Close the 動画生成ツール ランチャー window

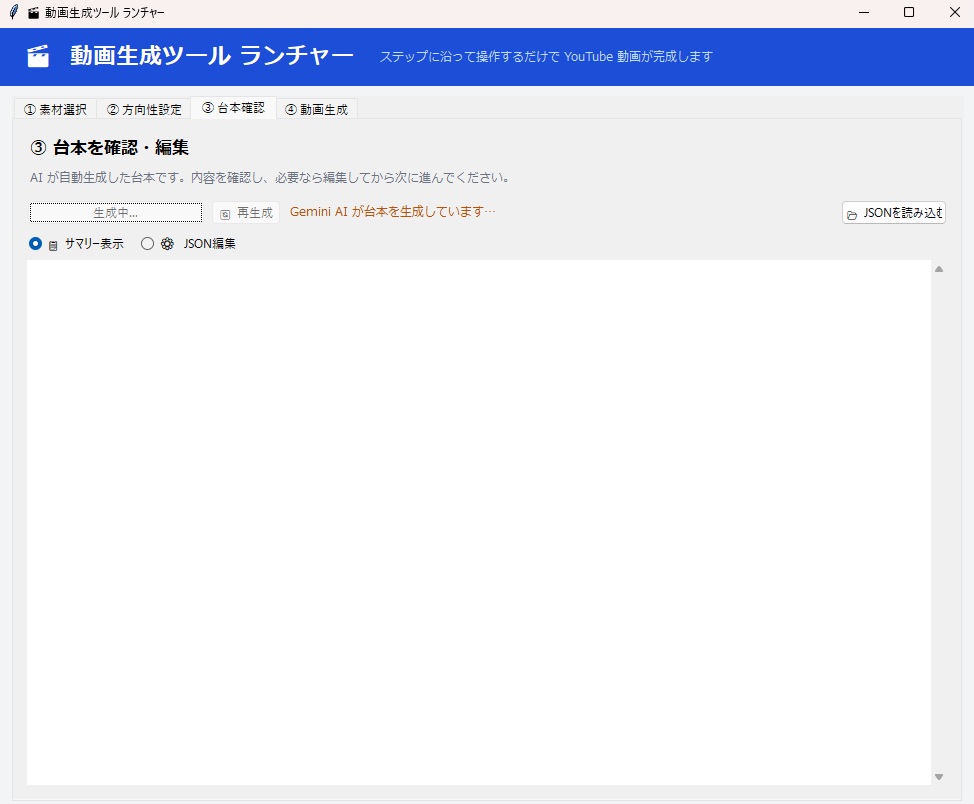955,12
